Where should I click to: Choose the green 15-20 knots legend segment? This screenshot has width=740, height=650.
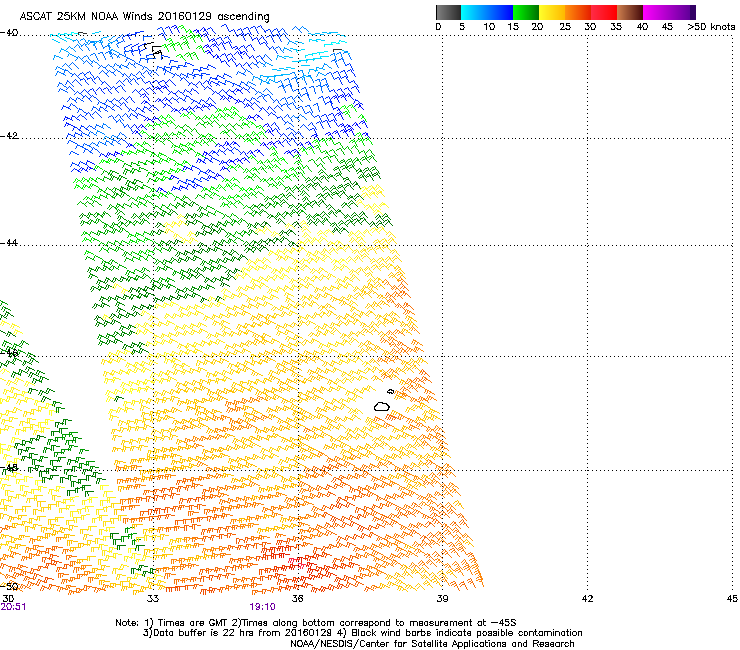tap(526, 12)
